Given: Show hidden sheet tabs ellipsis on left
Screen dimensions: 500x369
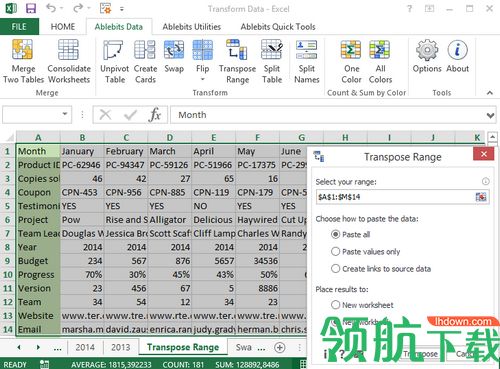Looking at the screenshot, I should [57, 348].
